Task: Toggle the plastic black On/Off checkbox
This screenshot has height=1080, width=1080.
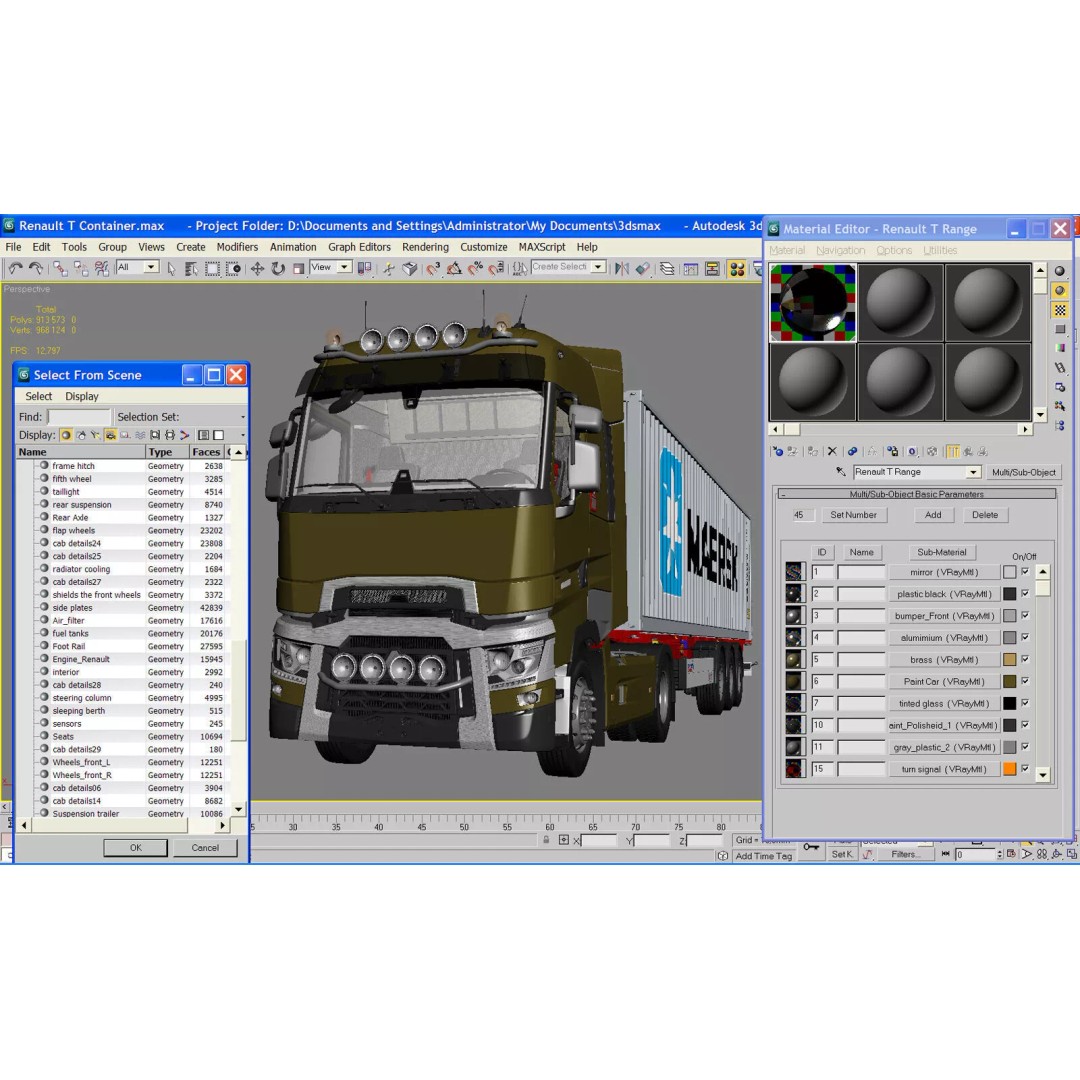Action: [1025, 593]
